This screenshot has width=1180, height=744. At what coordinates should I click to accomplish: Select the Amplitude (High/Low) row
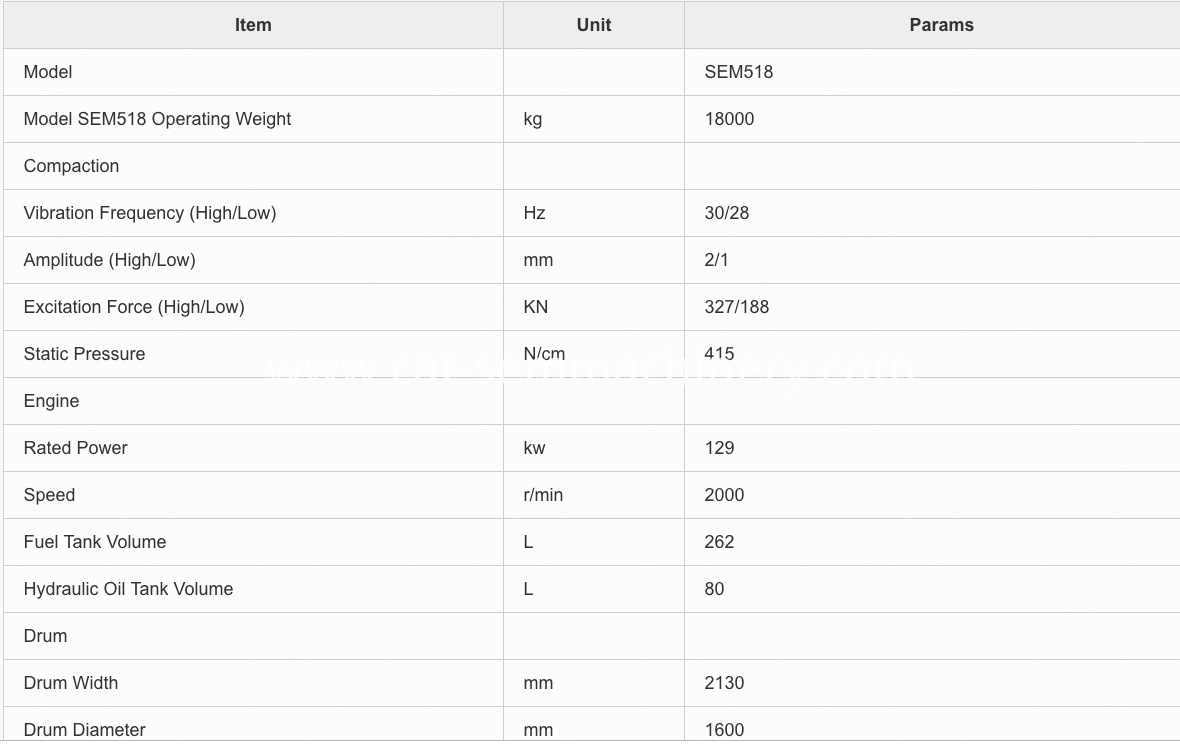592,260
